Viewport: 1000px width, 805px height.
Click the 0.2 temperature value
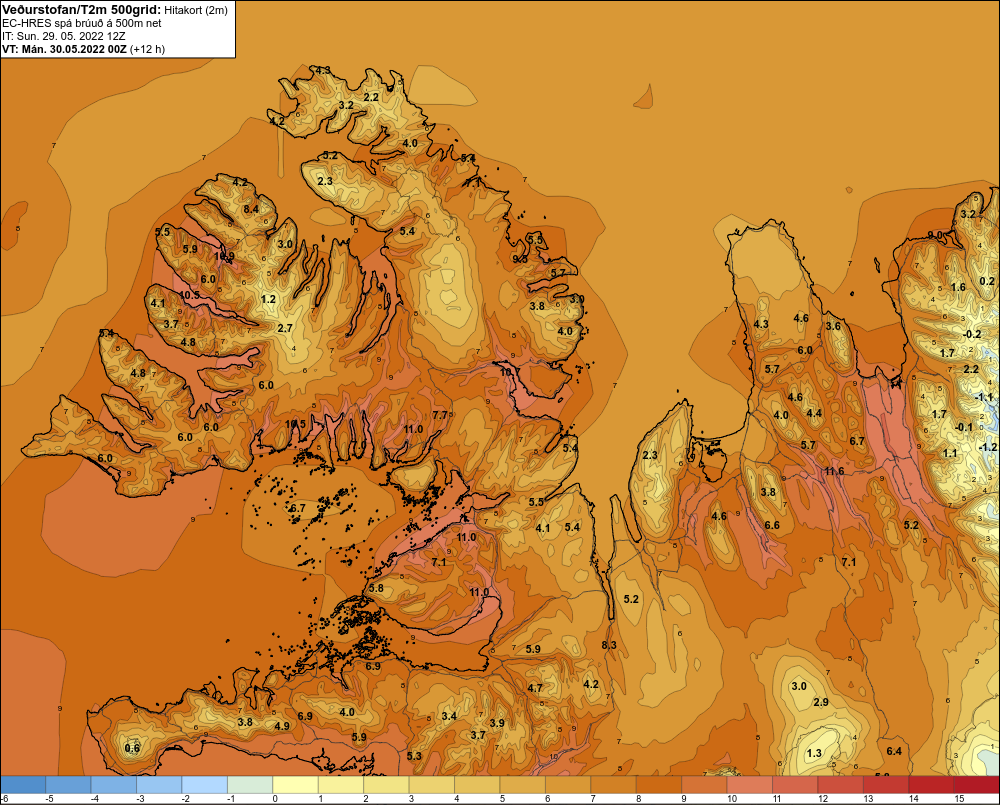coord(987,281)
